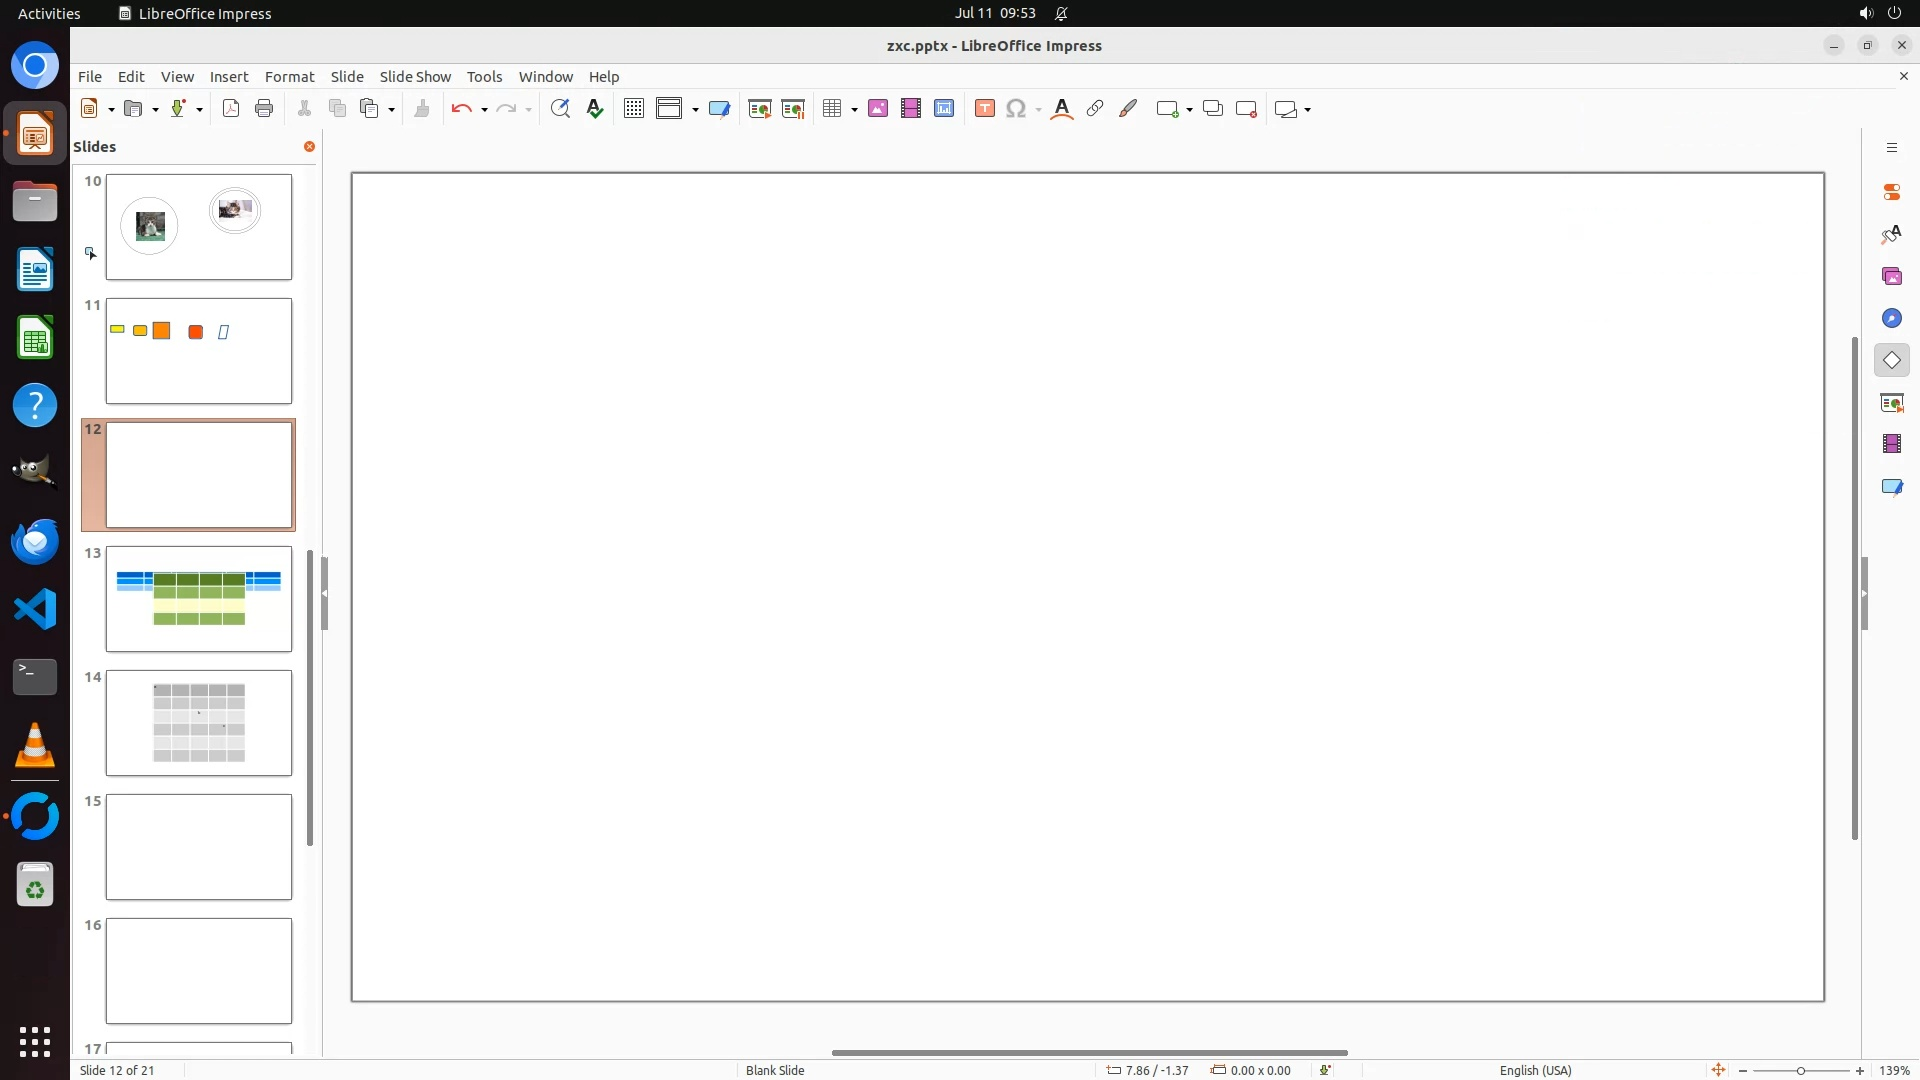Open the Fontwork text tool
Screen dimensions: 1920x1080
[x=1062, y=109]
